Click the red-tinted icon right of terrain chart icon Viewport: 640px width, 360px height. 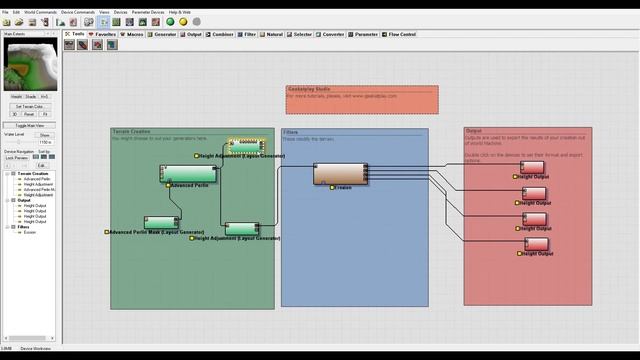(x=73, y=22)
